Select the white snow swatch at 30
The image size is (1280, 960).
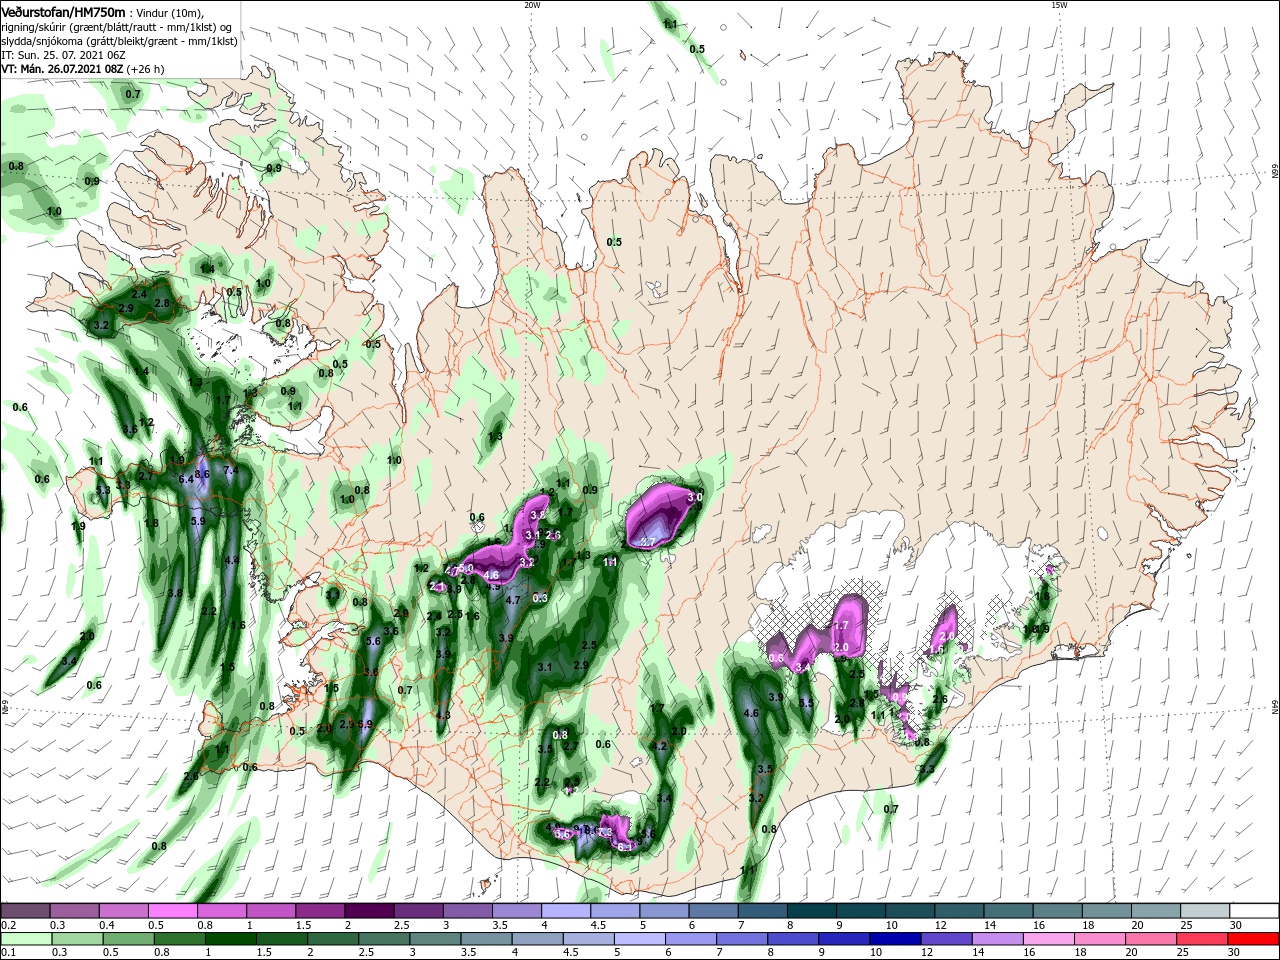click(1254, 911)
